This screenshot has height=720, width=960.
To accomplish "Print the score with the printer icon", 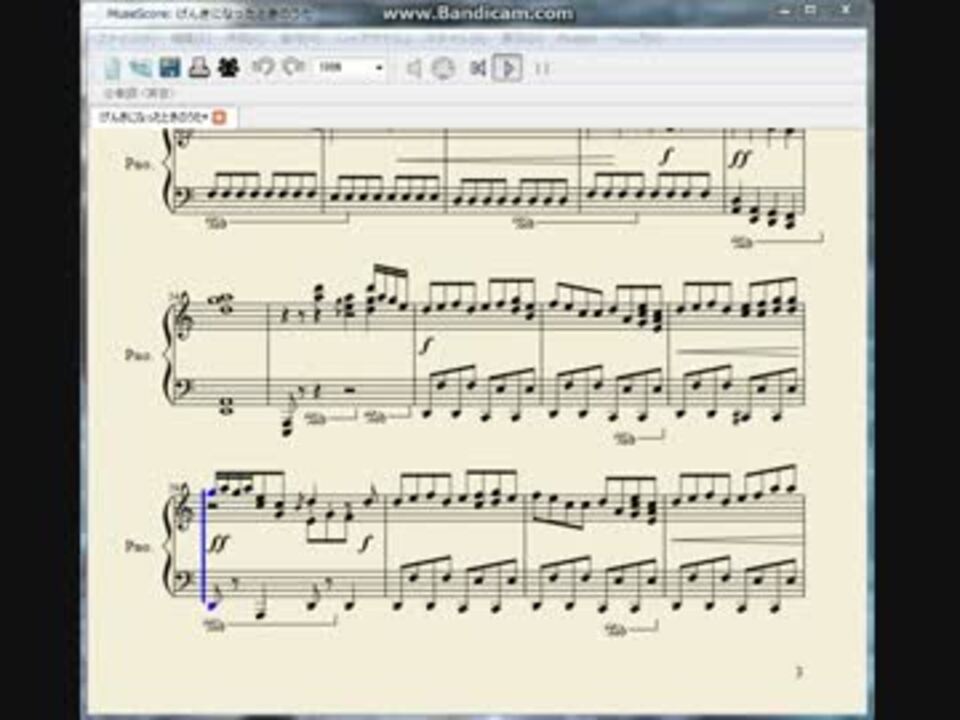I will (199, 67).
